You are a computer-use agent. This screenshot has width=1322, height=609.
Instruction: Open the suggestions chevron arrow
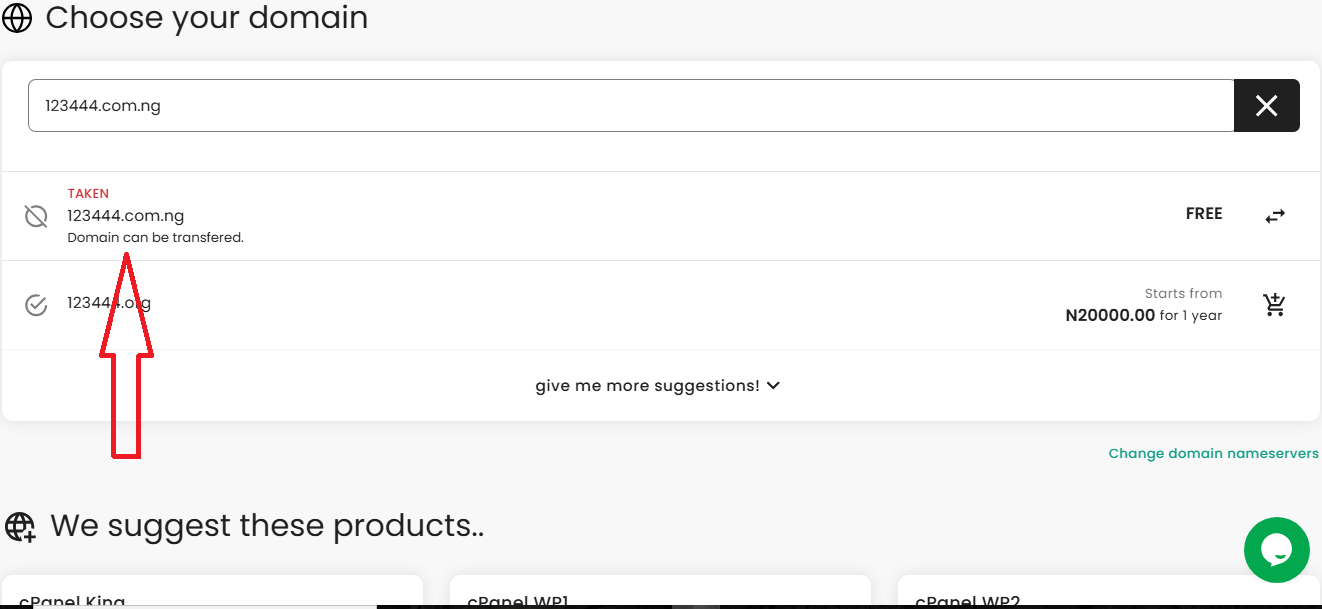coord(773,384)
